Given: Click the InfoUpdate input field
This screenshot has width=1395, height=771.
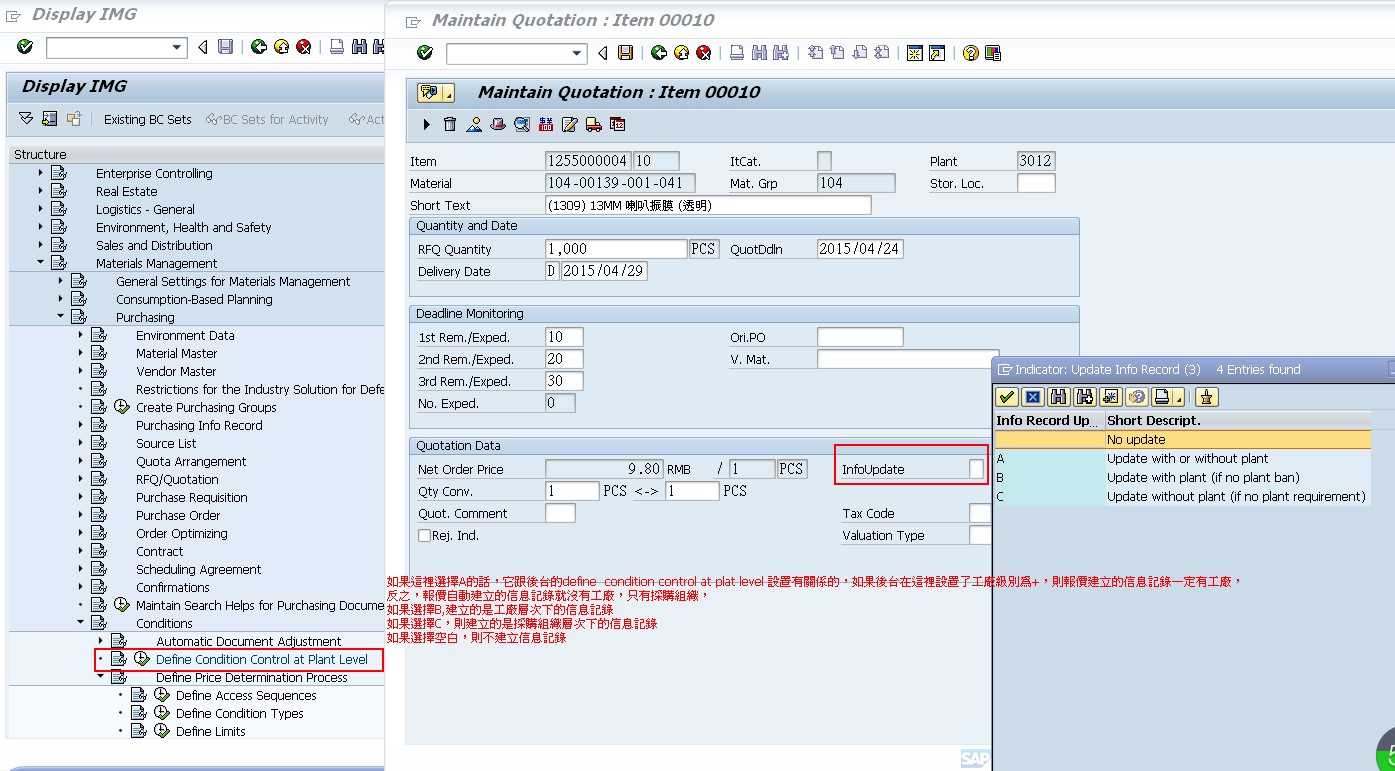Looking at the screenshot, I should pos(976,469).
